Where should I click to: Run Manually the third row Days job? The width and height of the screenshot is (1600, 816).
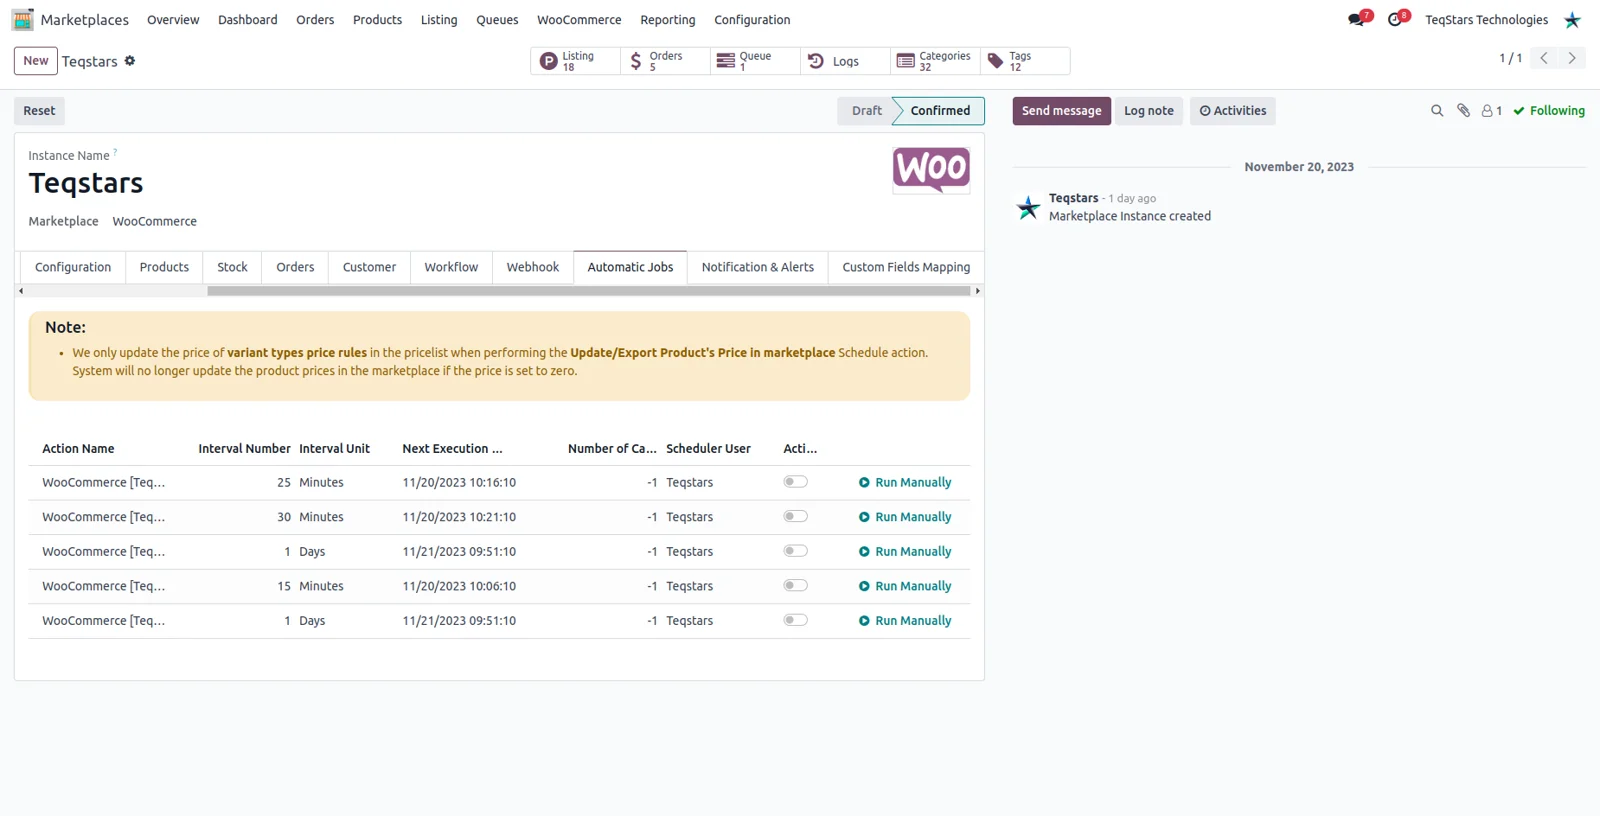point(905,552)
